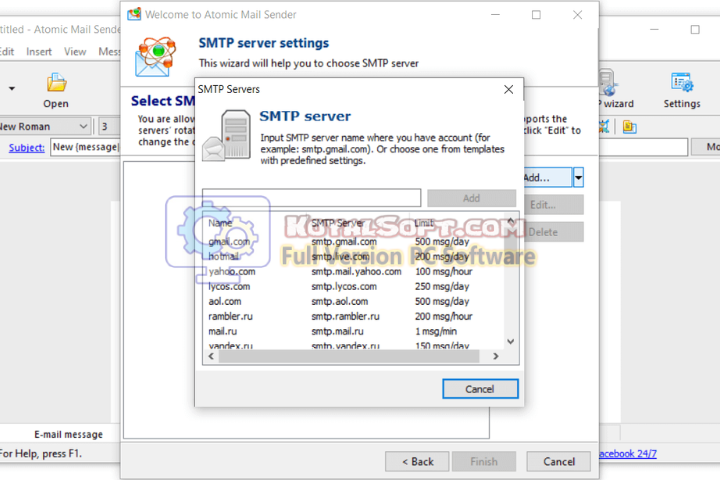The height and width of the screenshot is (480, 720).
Task: Click the Limit column header
Action: pos(423,223)
